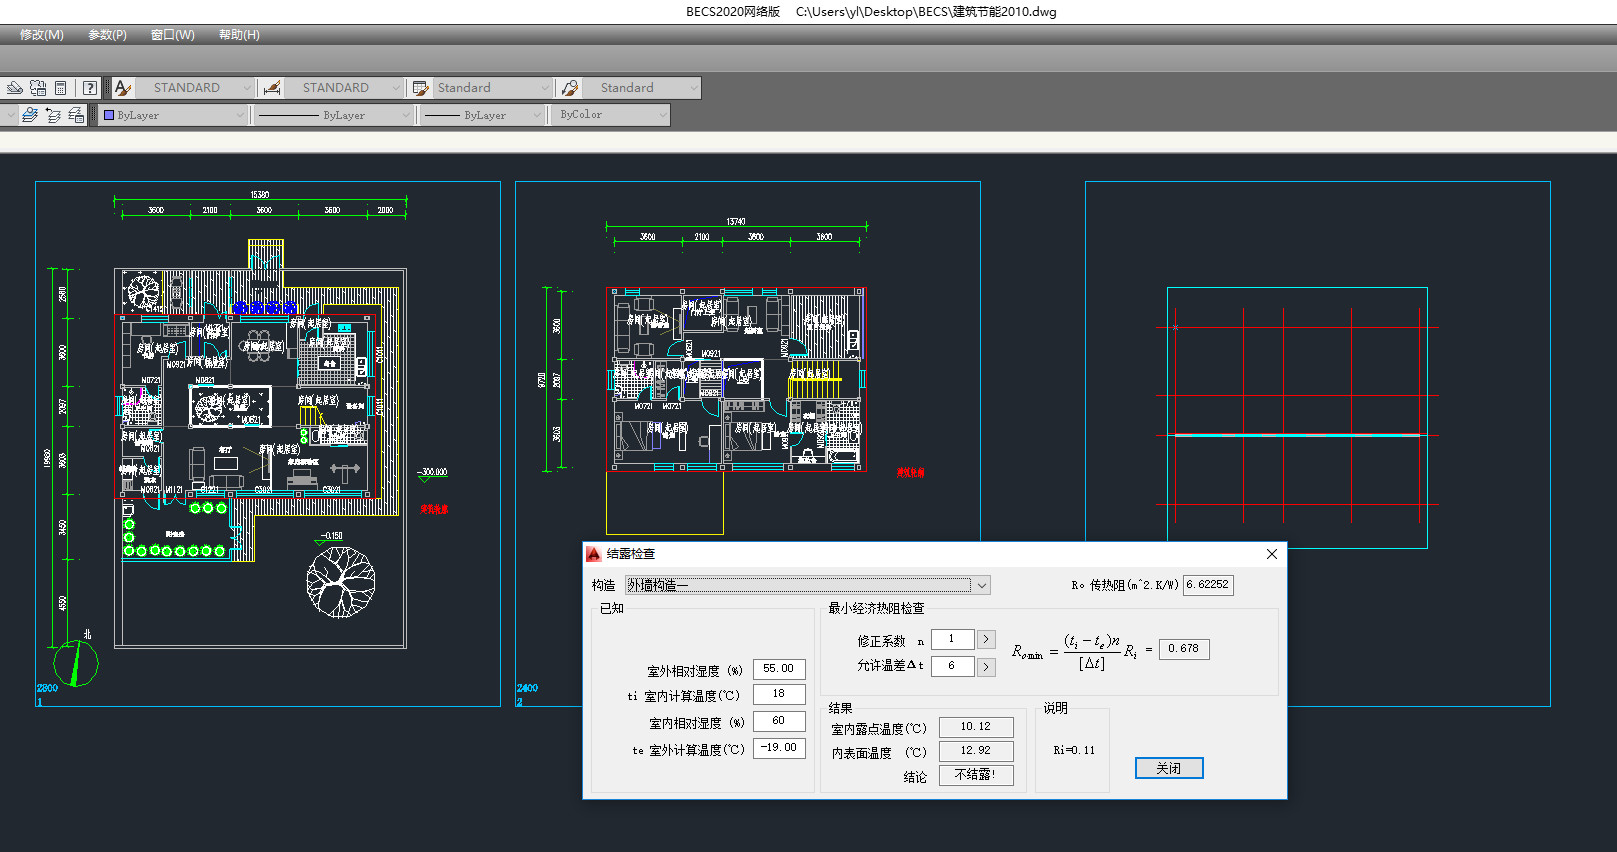Image resolution: width=1617 pixels, height=852 pixels.
Task: Expand the text style STANDARD dropdown
Action: pos(246,88)
